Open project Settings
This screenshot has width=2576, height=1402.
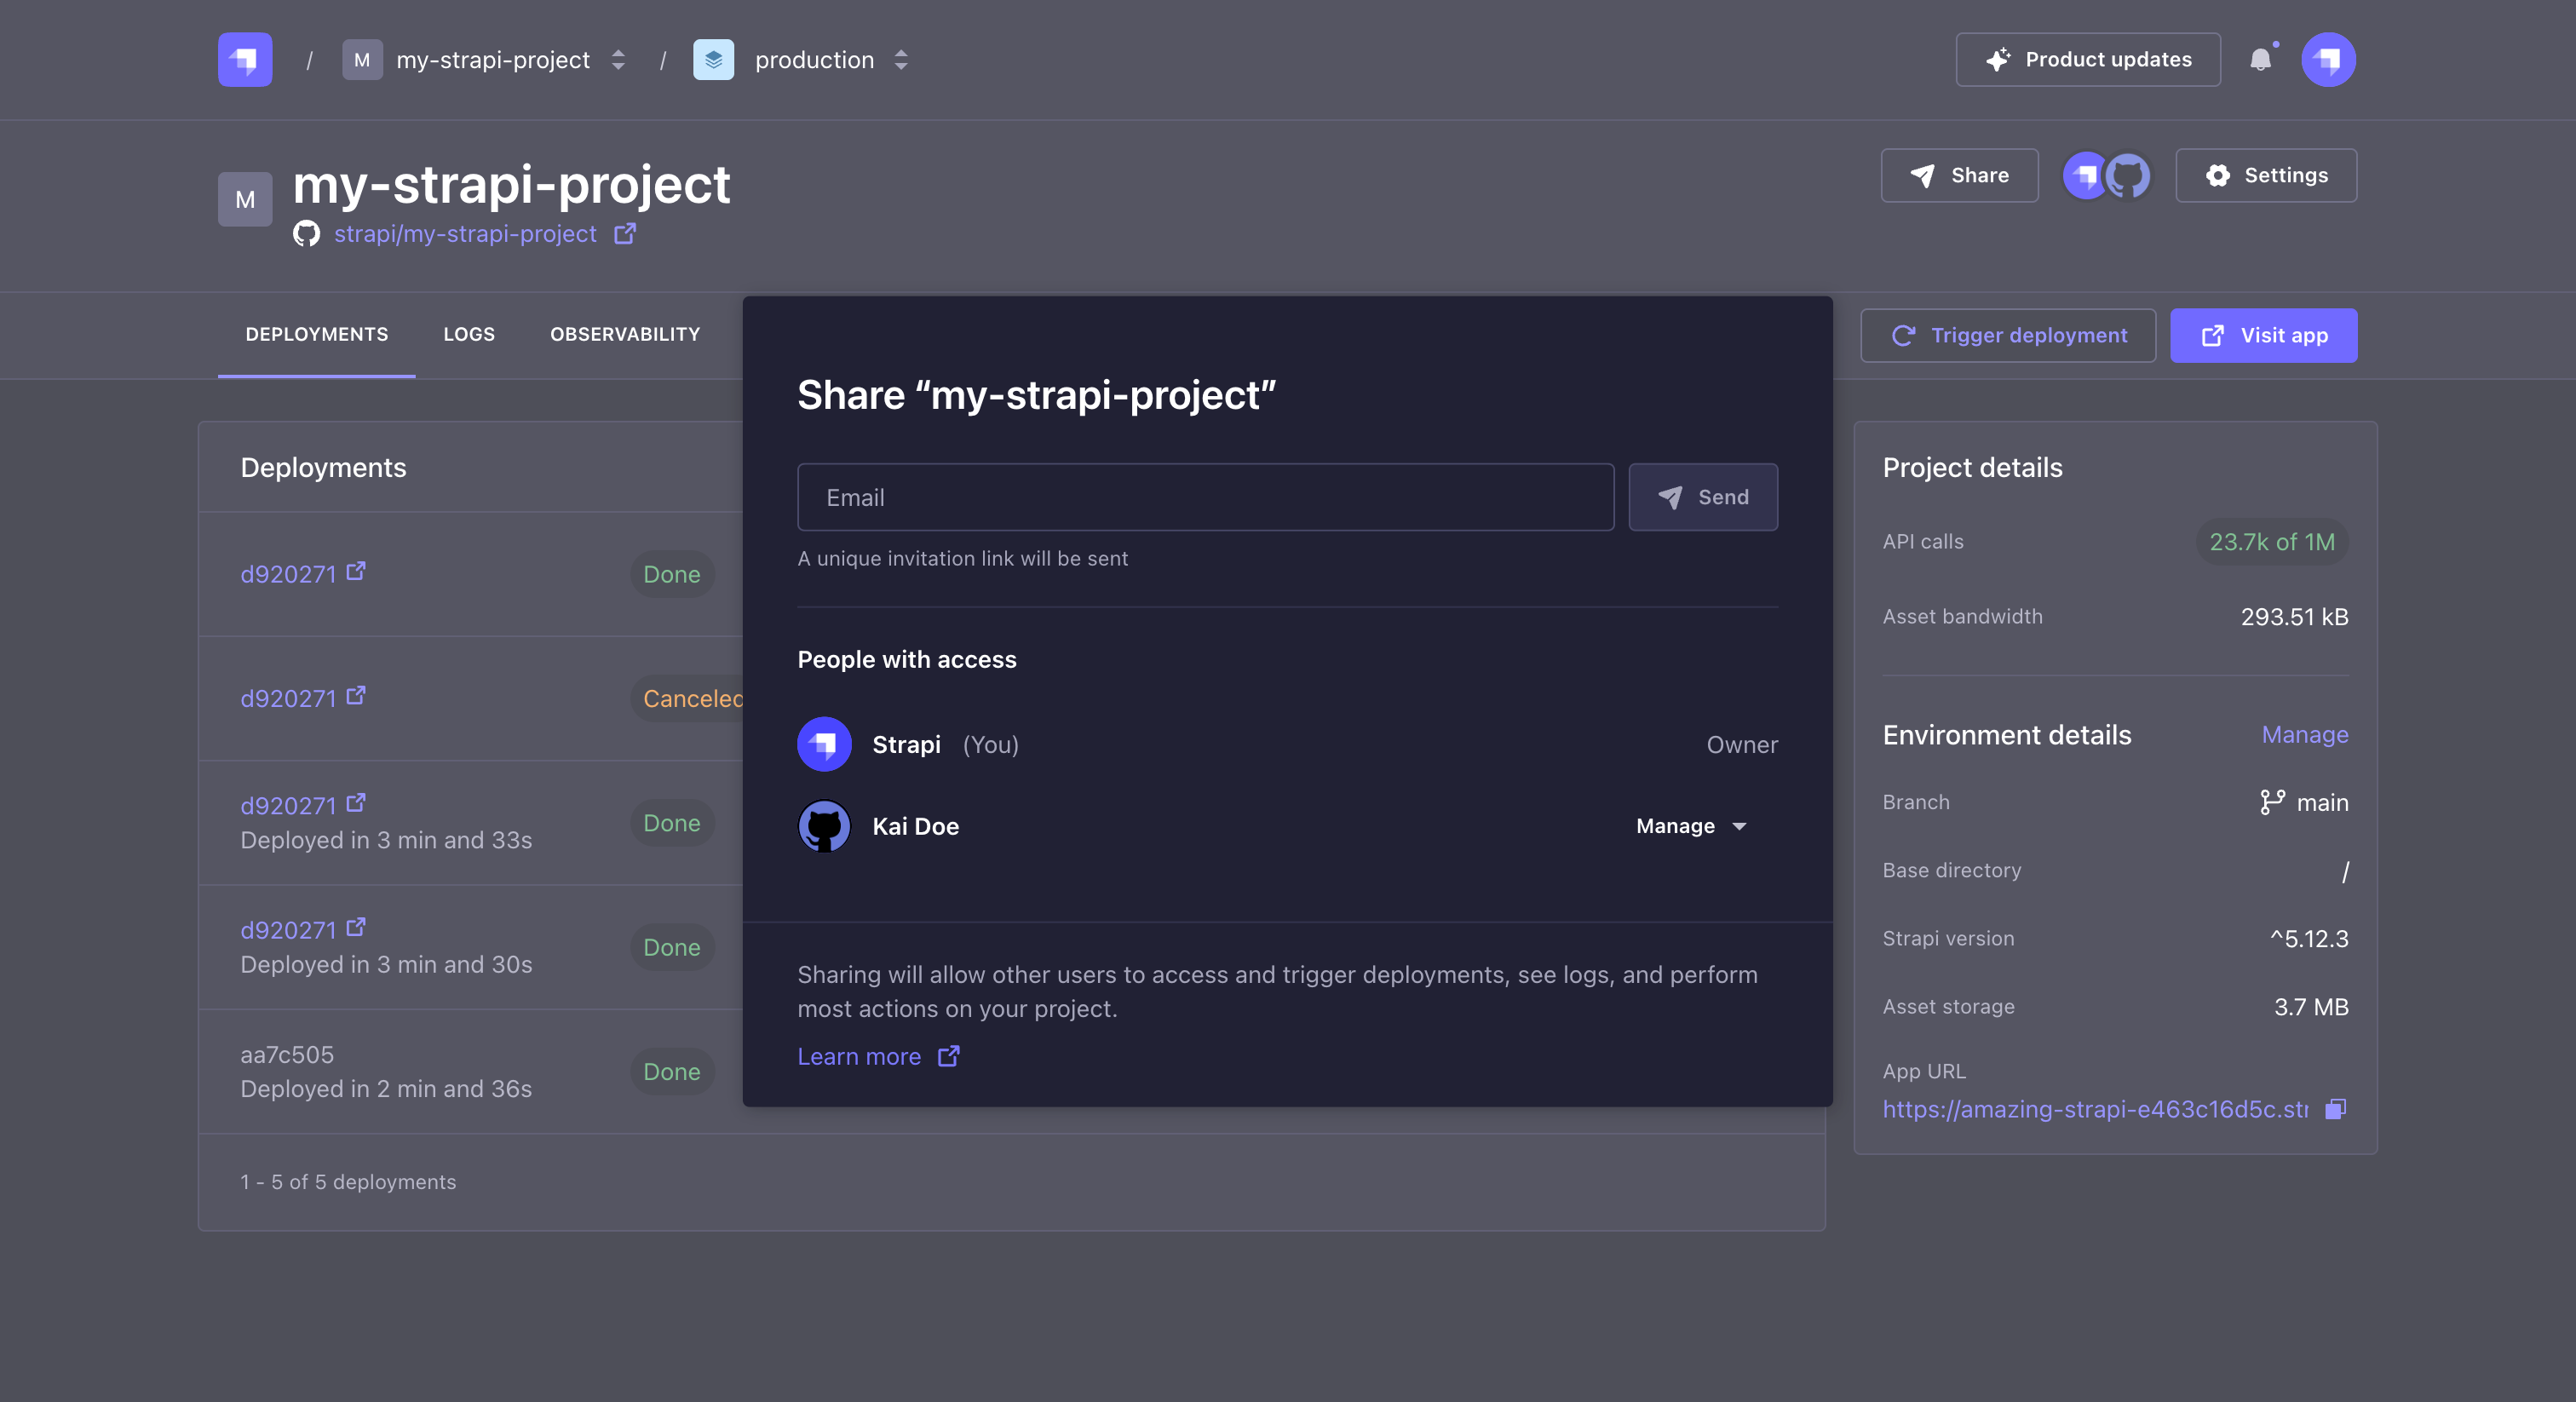pyautogui.click(x=2266, y=175)
